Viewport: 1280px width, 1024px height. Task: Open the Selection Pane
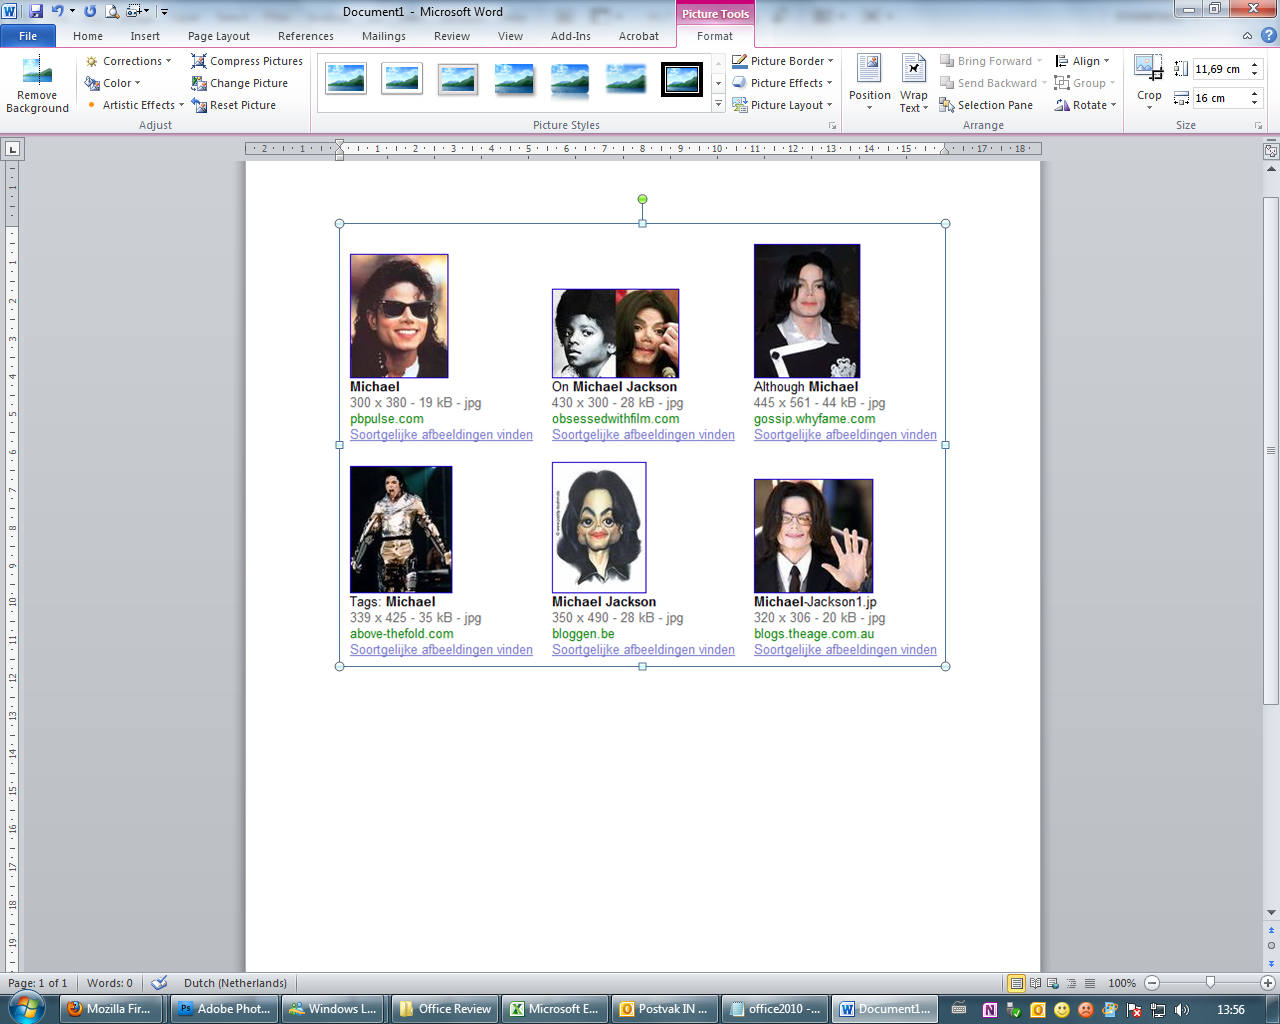pos(986,105)
